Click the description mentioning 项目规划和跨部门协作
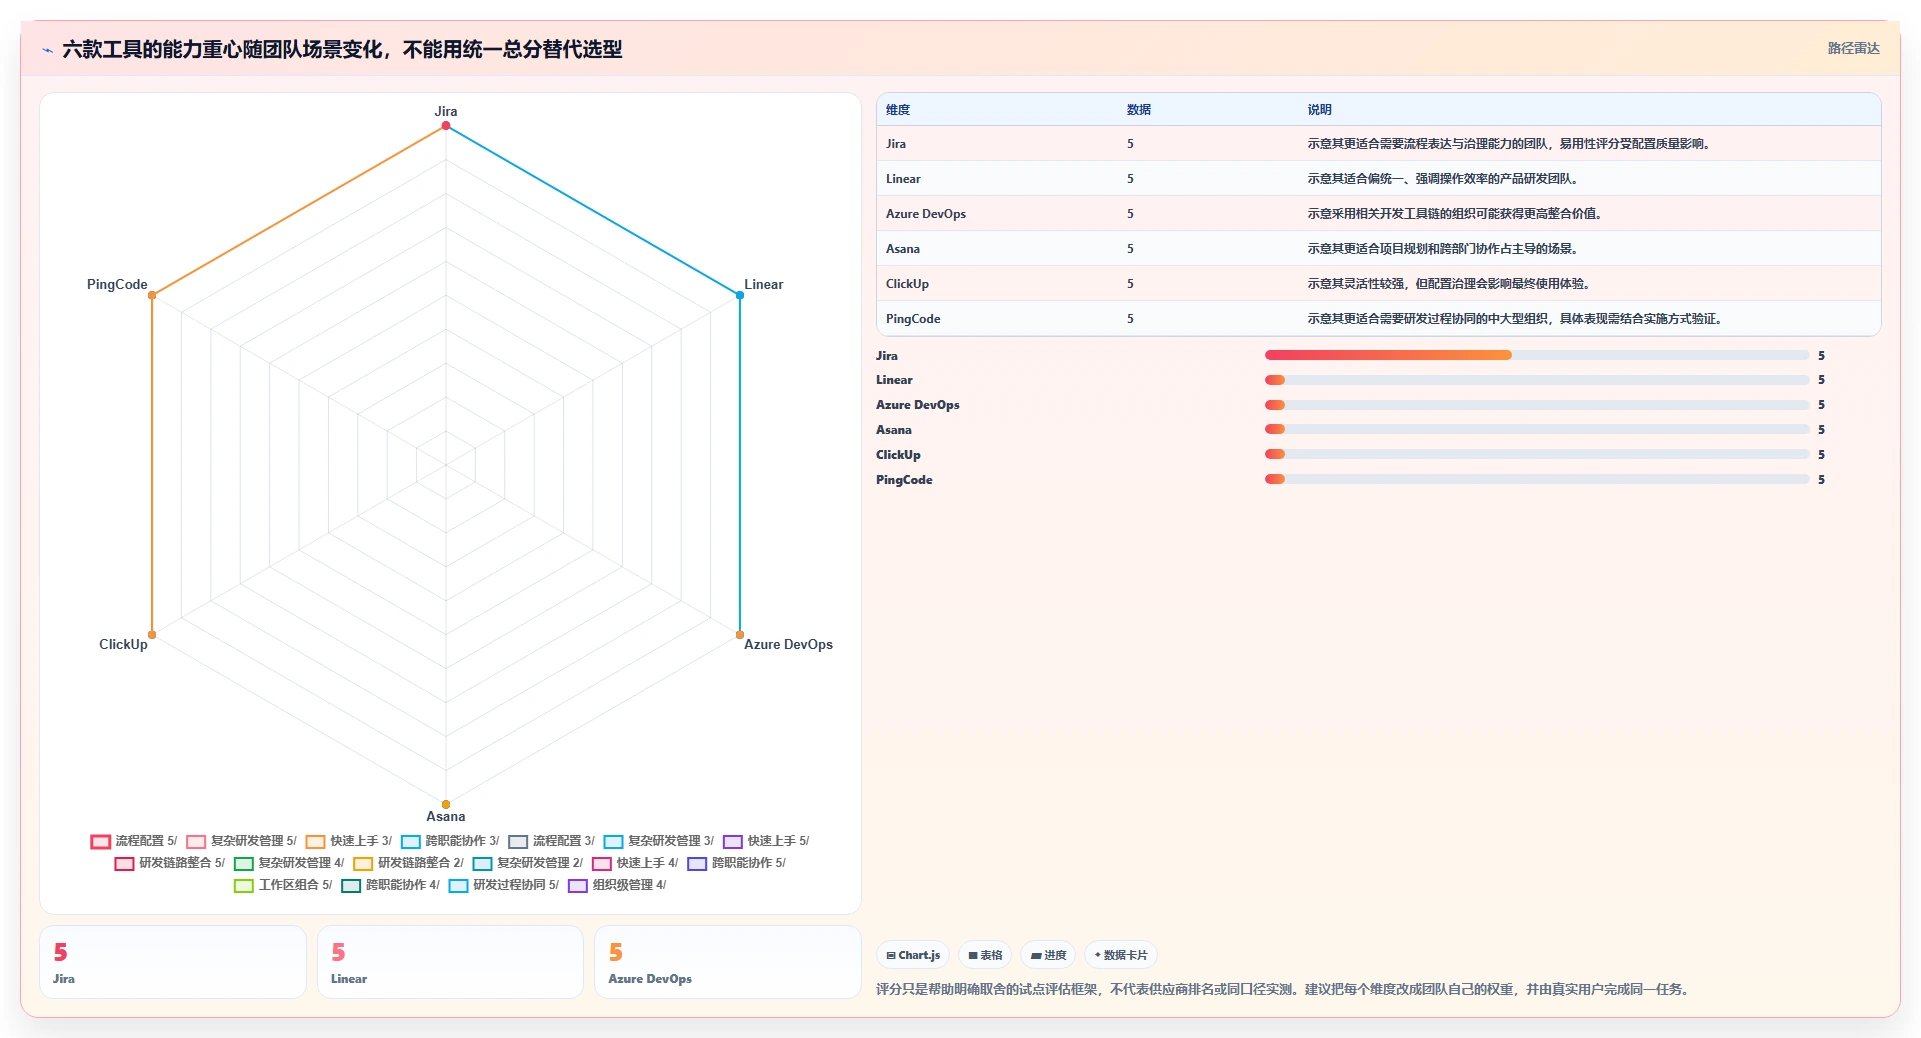This screenshot has height=1038, width=1921. (x=1445, y=249)
